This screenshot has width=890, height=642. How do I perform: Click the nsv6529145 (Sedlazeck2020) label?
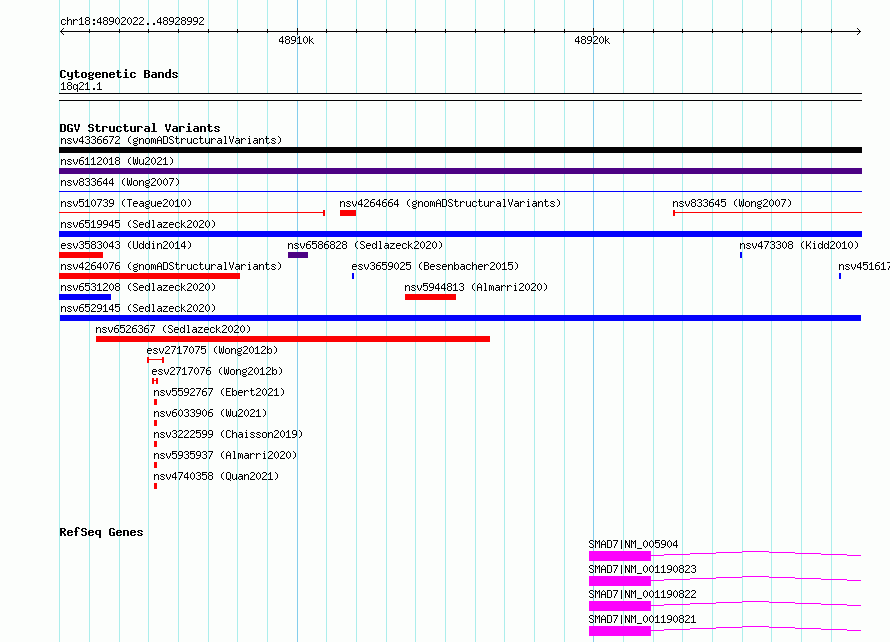pyautogui.click(x=138, y=308)
